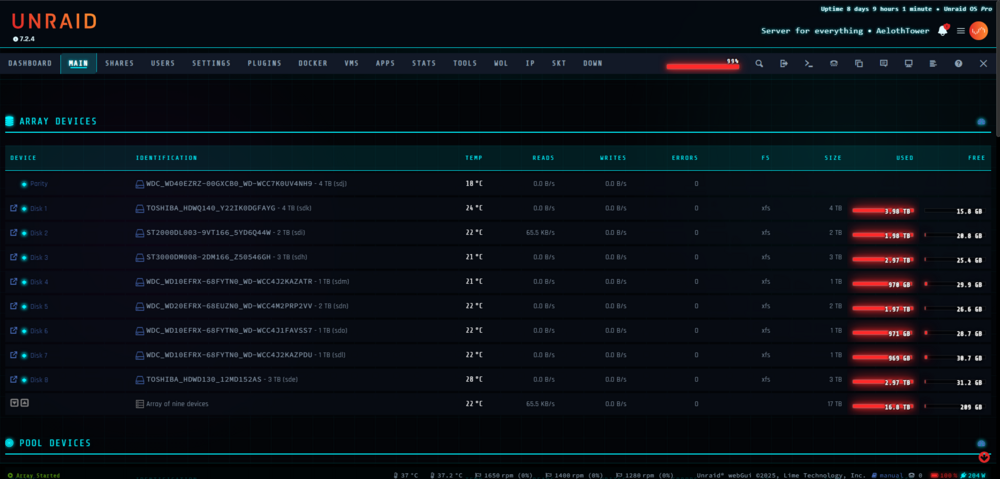Screen dimensions: 1000x479
Task: Toggle the Disk 8 status indicator dot
Action: tap(24, 380)
